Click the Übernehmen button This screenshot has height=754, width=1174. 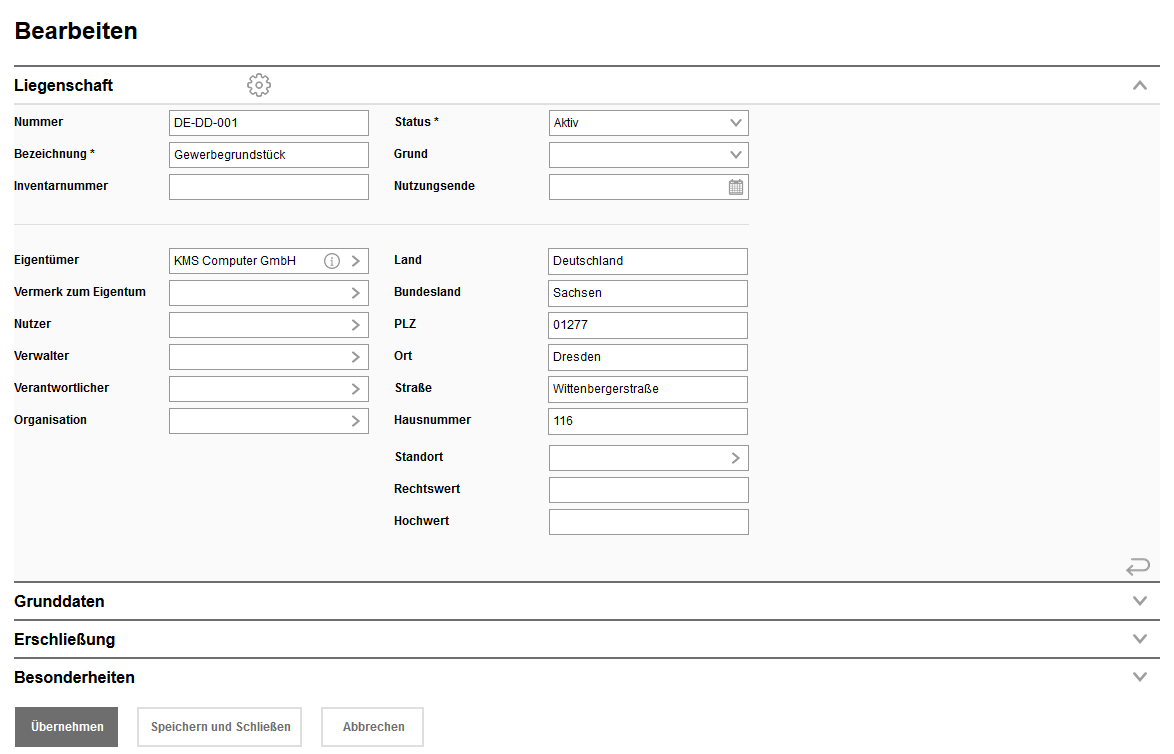[66, 727]
